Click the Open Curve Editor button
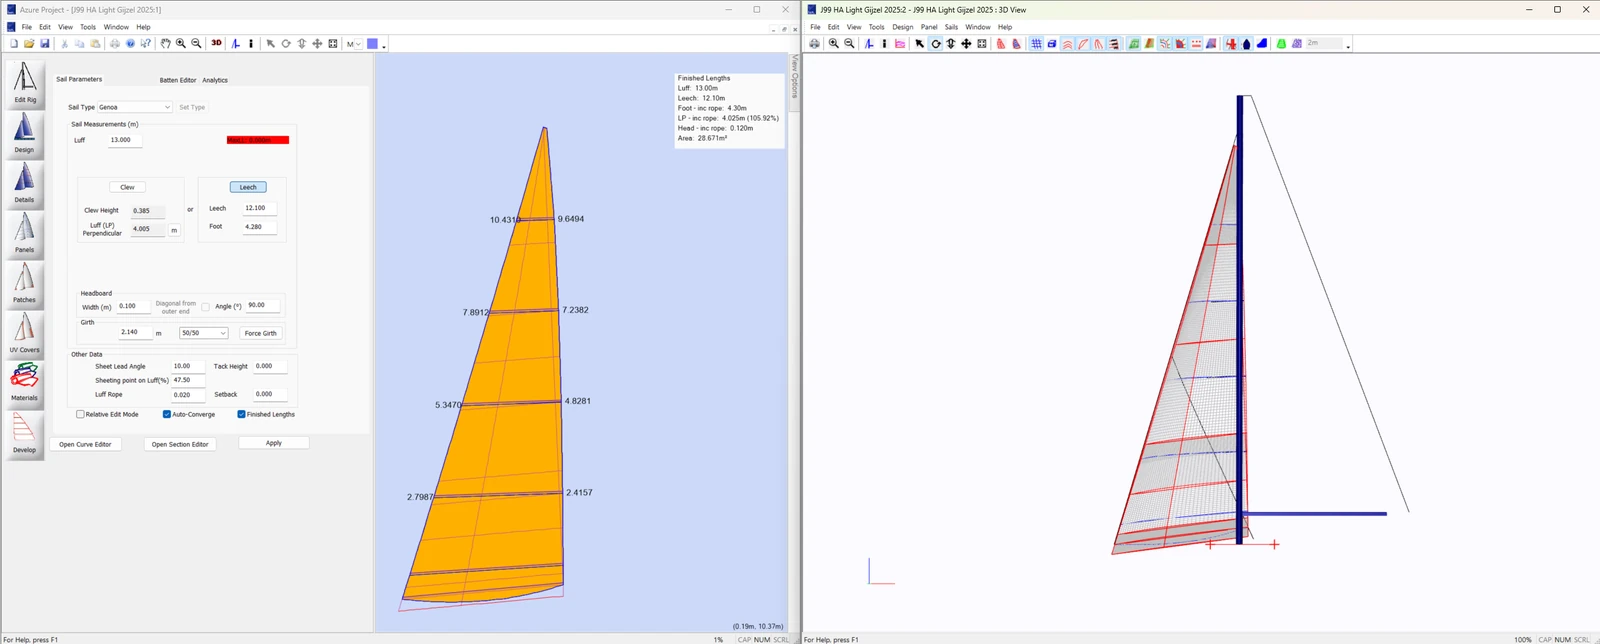This screenshot has height=644, width=1600. click(85, 444)
